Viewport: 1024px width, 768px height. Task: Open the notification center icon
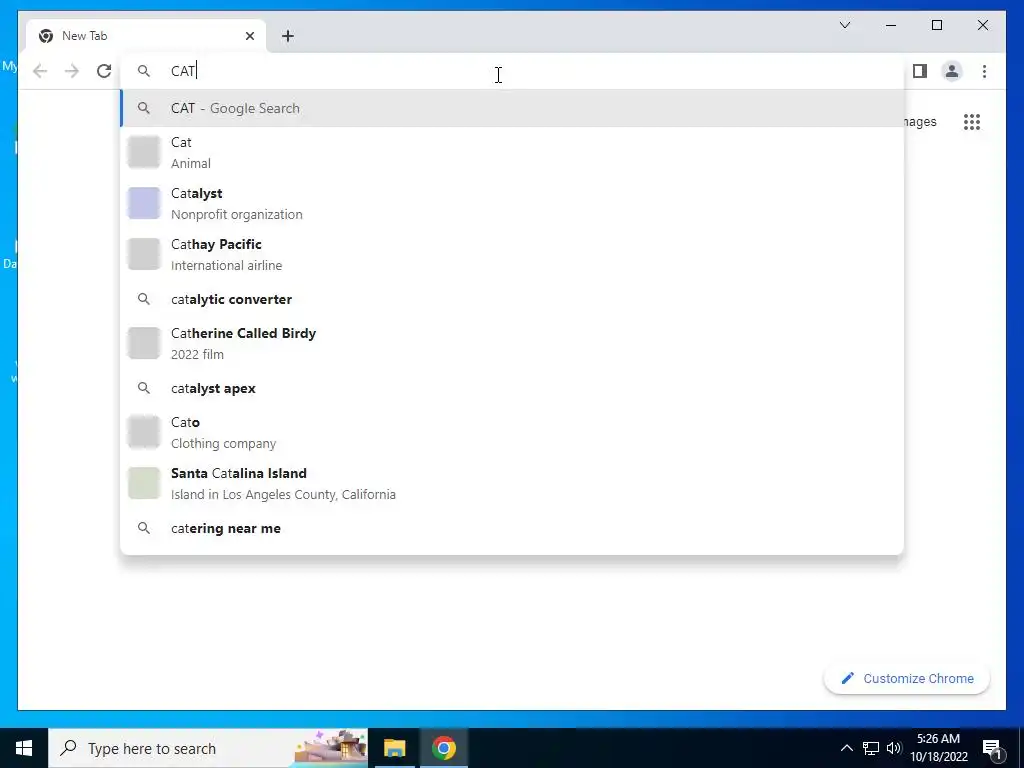(x=993, y=748)
